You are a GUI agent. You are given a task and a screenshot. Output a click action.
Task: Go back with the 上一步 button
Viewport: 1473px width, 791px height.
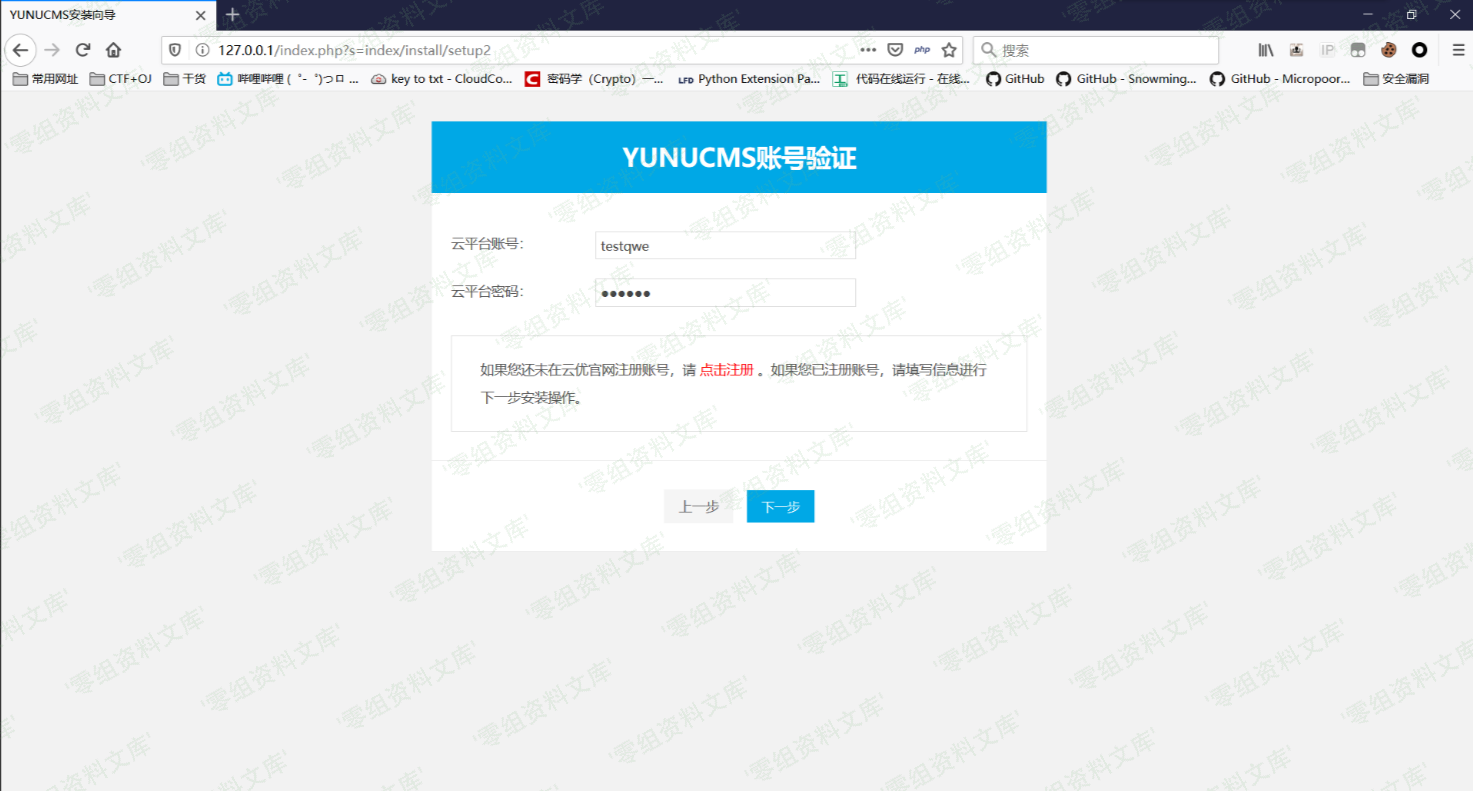[698, 507]
